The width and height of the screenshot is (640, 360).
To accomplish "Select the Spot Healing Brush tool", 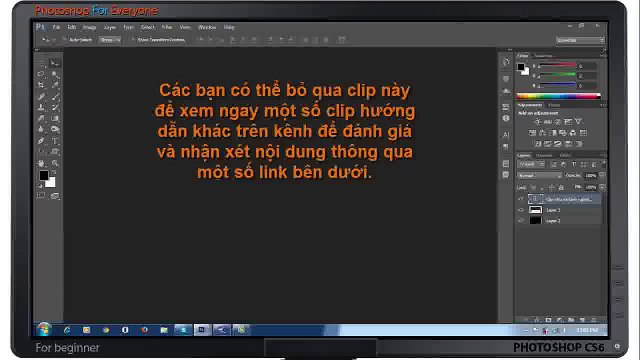I will (41, 97).
